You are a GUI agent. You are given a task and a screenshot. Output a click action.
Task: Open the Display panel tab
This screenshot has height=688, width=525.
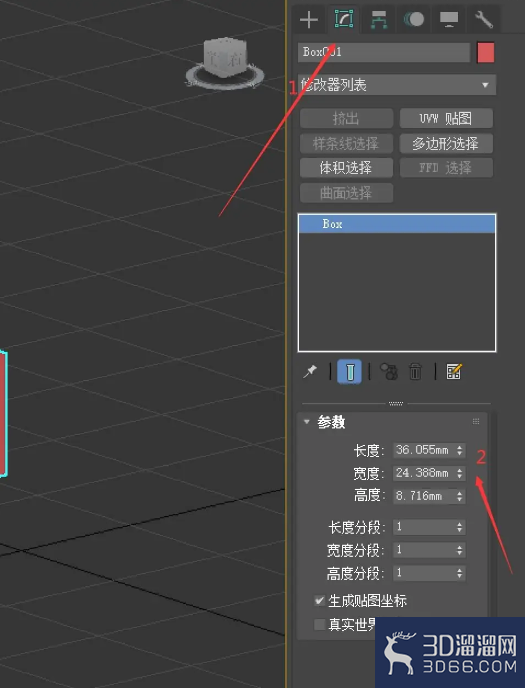click(x=449, y=20)
